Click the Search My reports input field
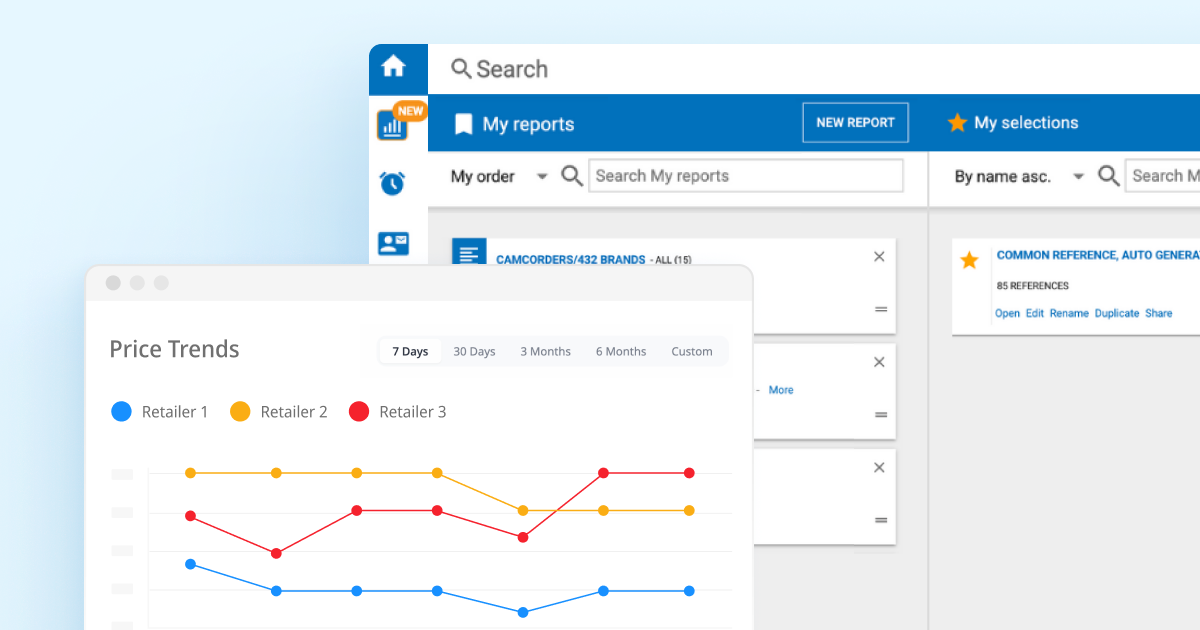Viewport: 1200px width, 630px height. pos(746,176)
